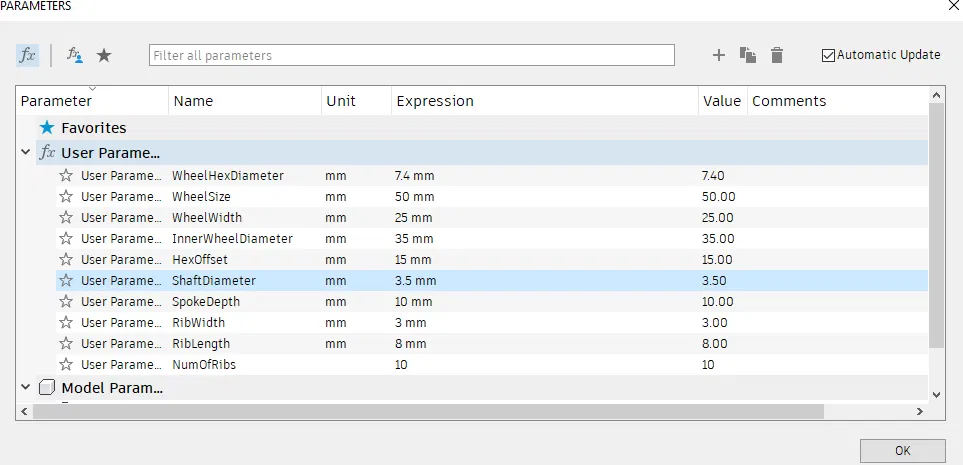Viewport: 963px width, 465px height.
Task: Click the star favorites filter icon in the toolbar
Action: [x=104, y=55]
